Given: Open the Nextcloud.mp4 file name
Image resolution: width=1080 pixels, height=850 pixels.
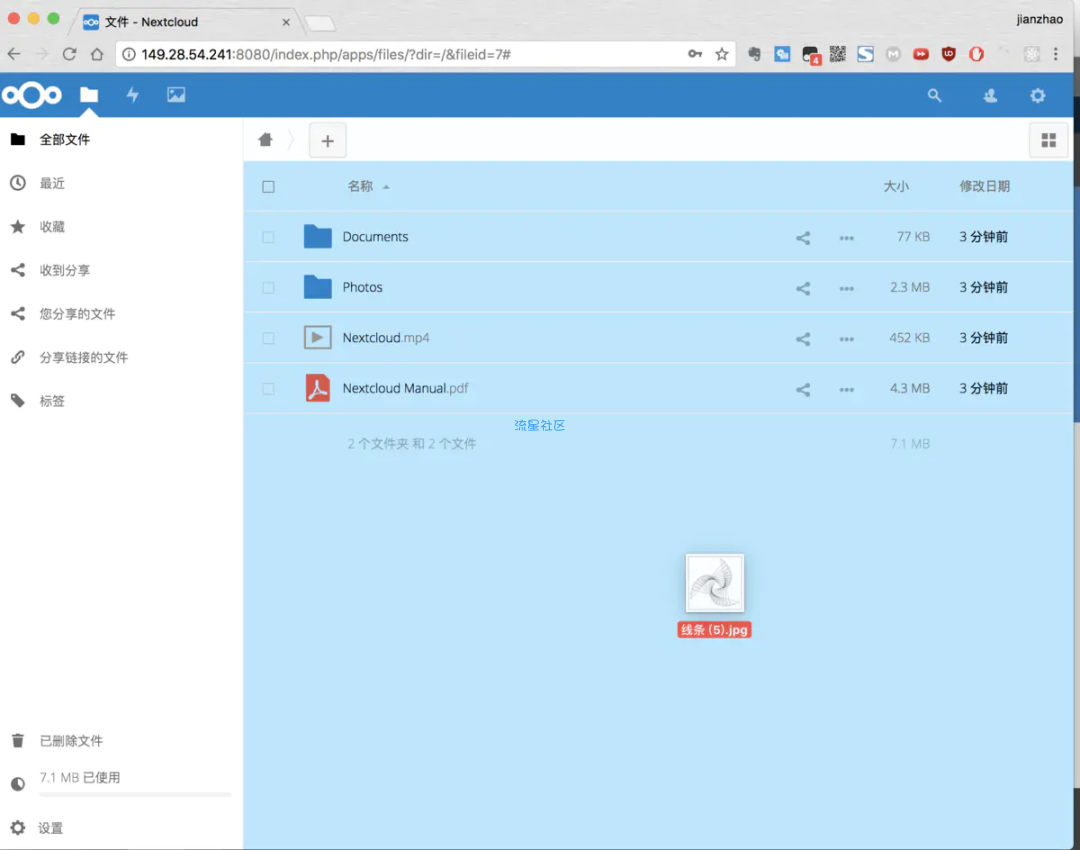Looking at the screenshot, I should (386, 338).
